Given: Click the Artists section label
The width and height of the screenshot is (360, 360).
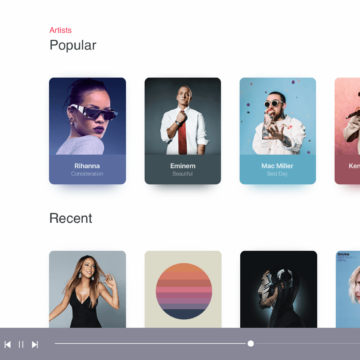Looking at the screenshot, I should pos(60,30).
